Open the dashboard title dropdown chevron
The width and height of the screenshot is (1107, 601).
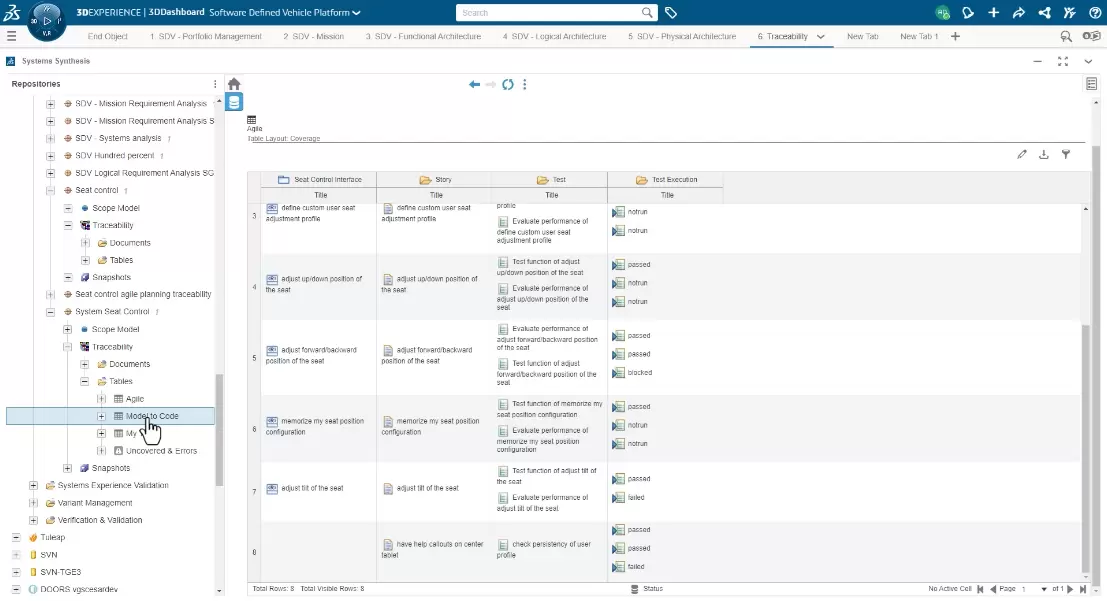click(357, 13)
